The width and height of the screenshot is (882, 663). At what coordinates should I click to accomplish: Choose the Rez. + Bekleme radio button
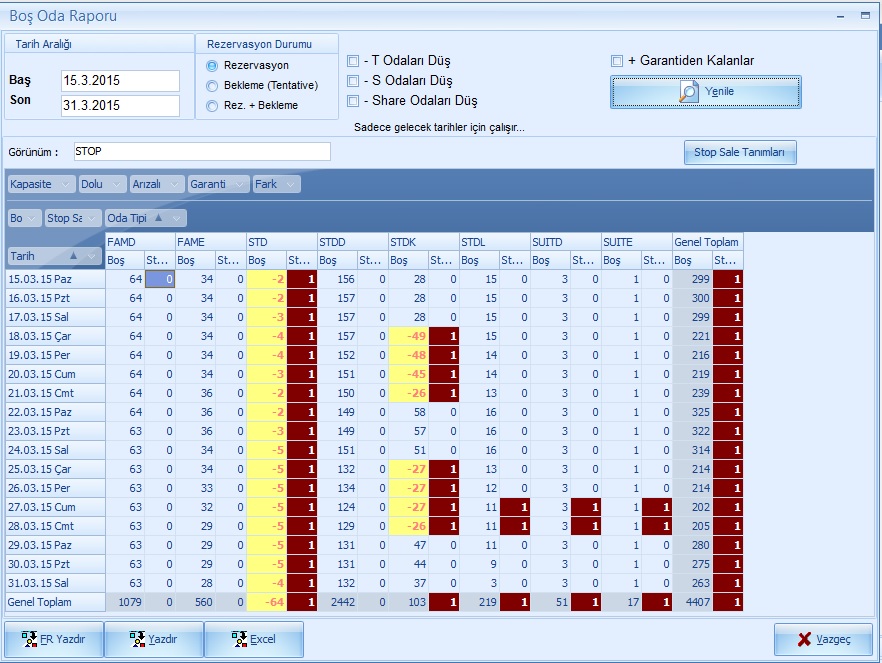pyautogui.click(x=212, y=105)
